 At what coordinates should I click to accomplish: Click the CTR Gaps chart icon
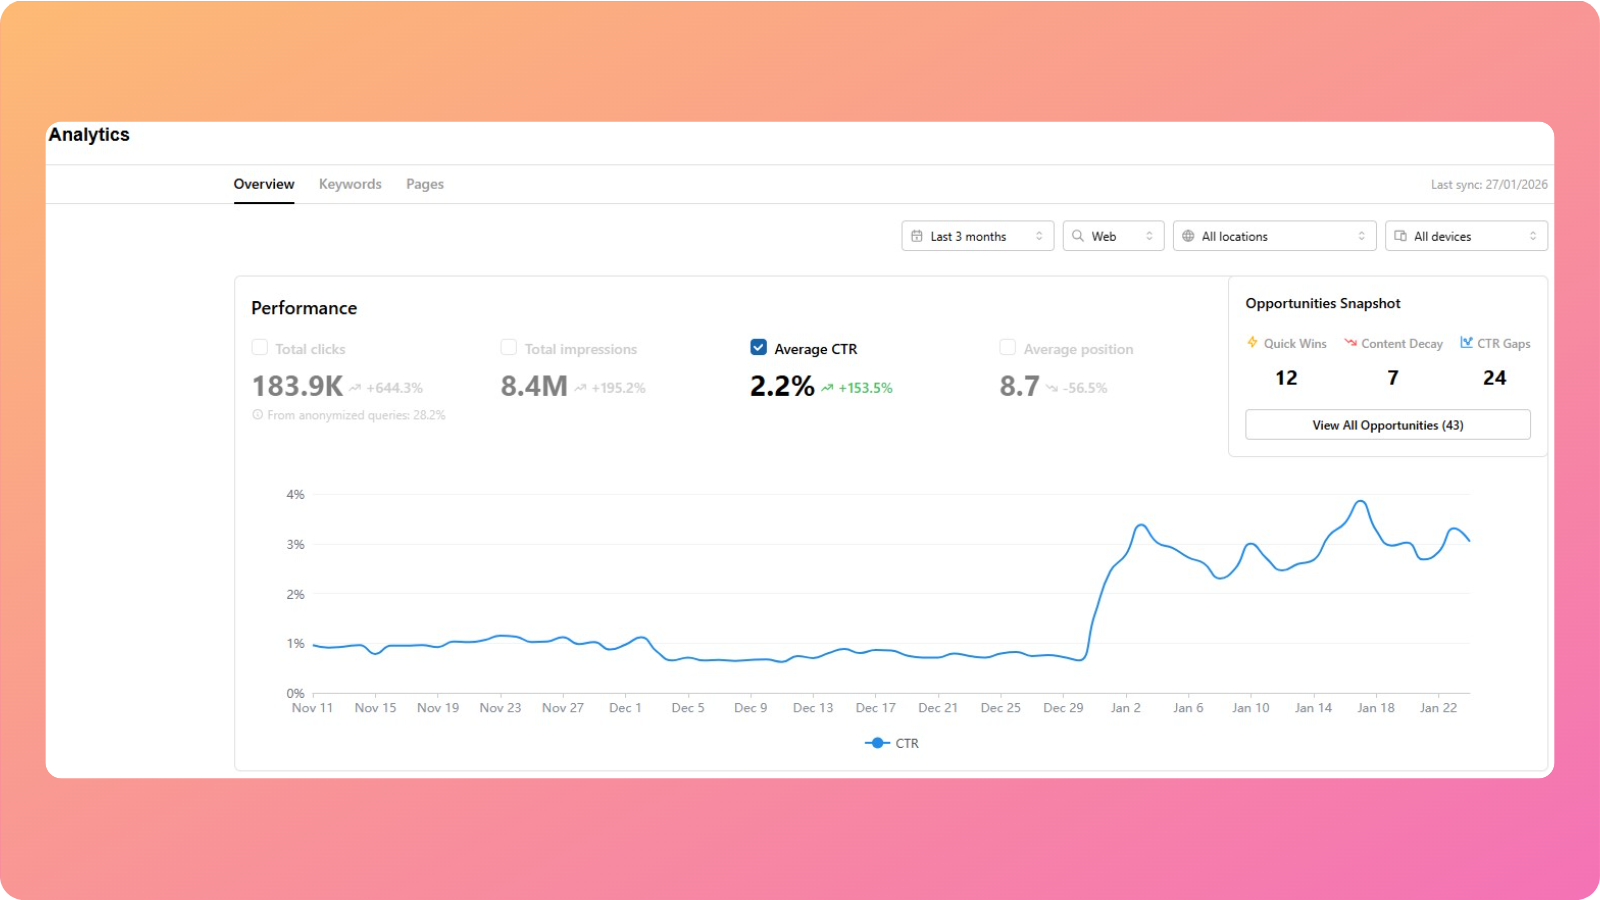tap(1466, 342)
